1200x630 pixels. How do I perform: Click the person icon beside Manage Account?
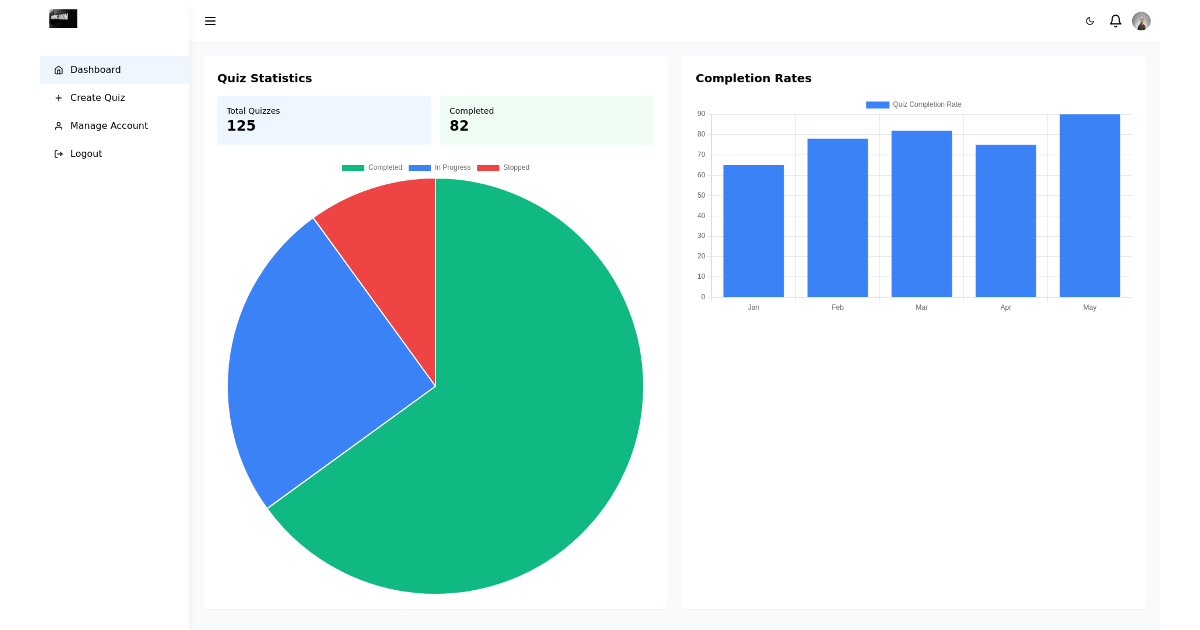[x=59, y=125]
